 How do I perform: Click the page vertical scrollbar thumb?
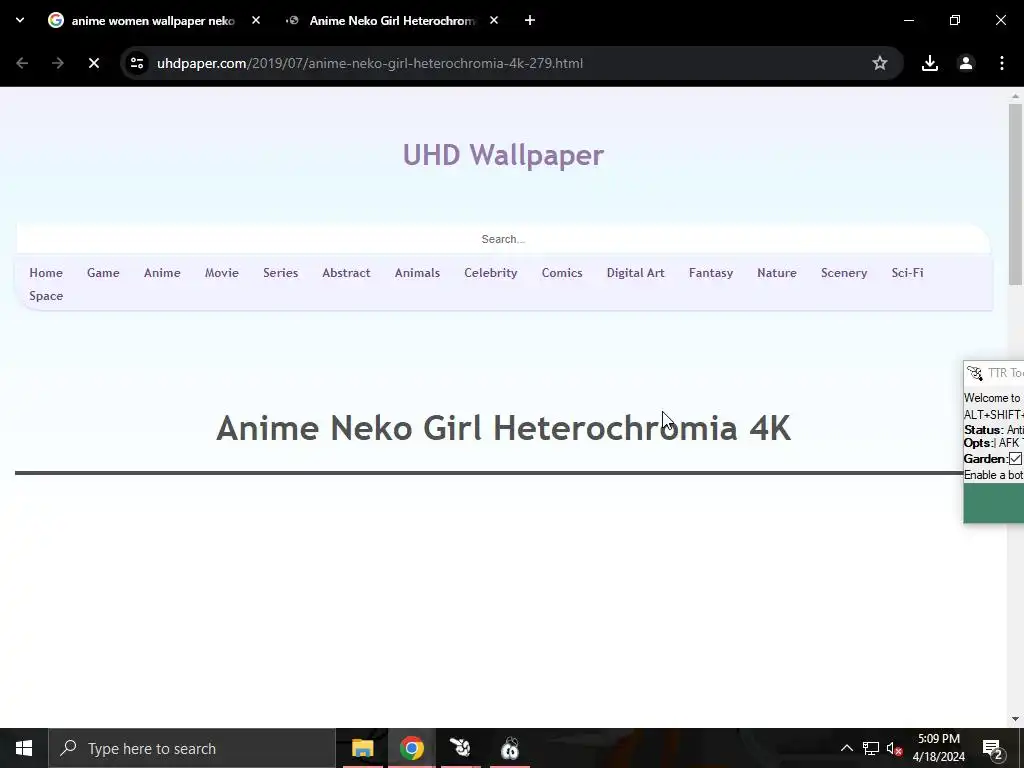[x=1015, y=194]
